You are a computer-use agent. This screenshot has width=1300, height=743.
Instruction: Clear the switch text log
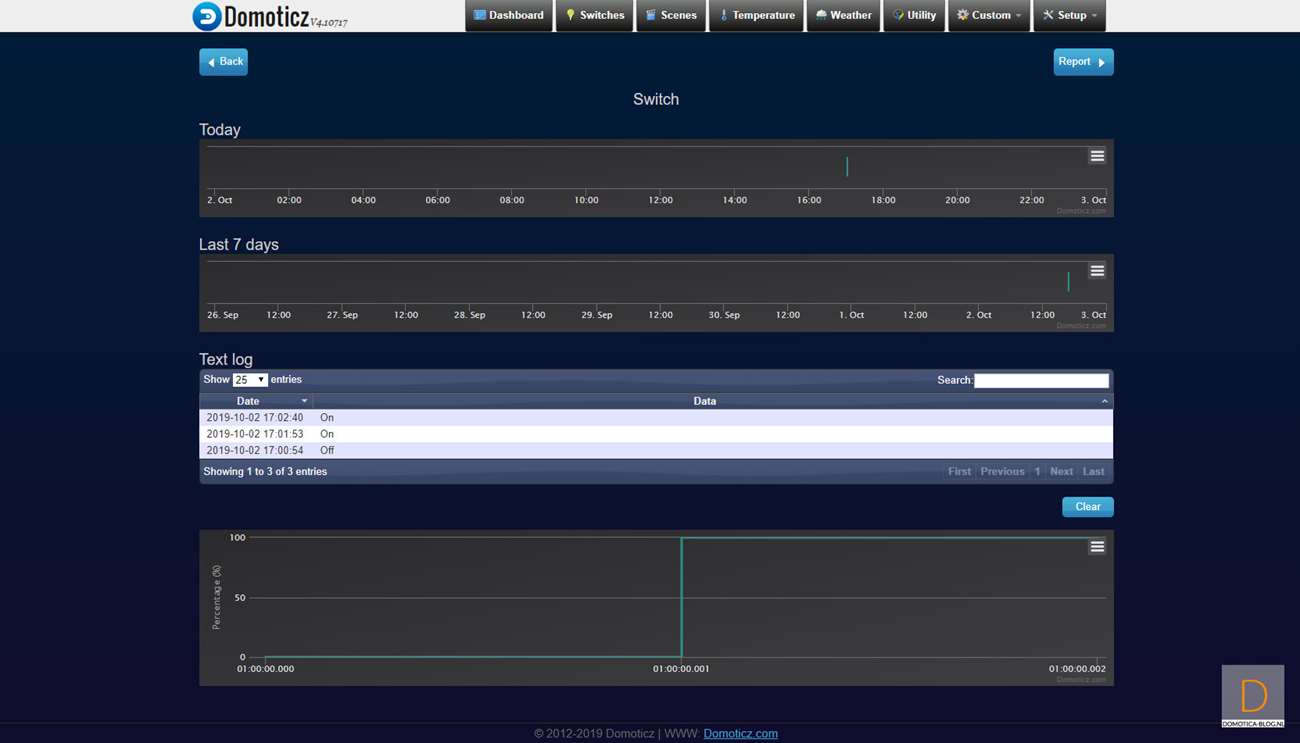point(1087,507)
